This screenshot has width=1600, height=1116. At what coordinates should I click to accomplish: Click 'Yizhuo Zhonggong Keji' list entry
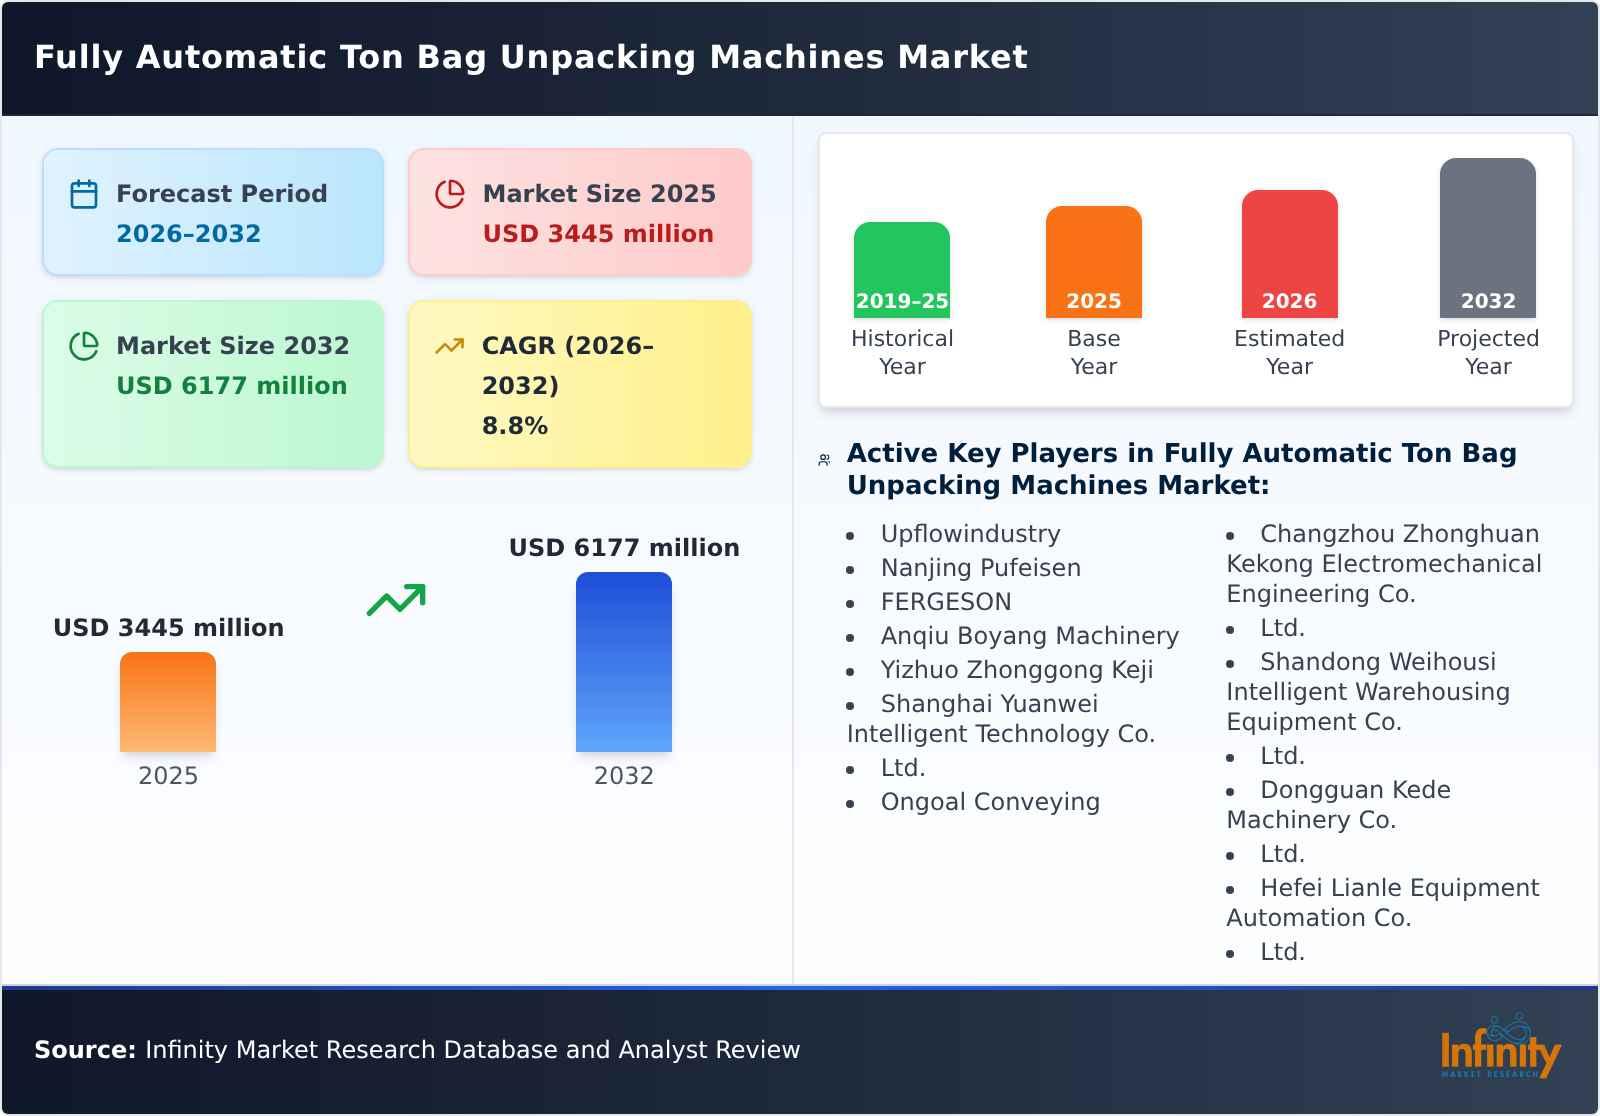[1017, 670]
